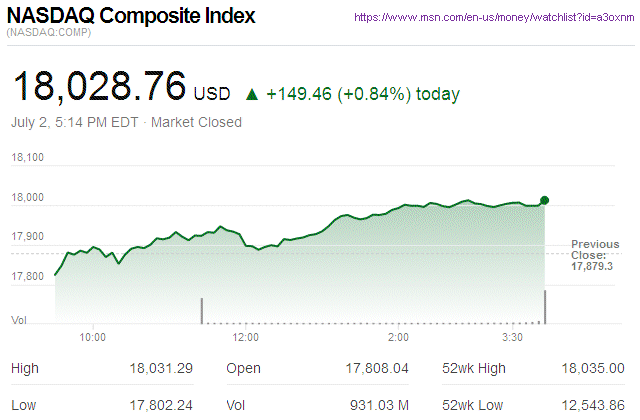Viewport: 640px width, 420px height.
Task: Click the NASDAQ Composite Index title
Action: click(x=131, y=17)
